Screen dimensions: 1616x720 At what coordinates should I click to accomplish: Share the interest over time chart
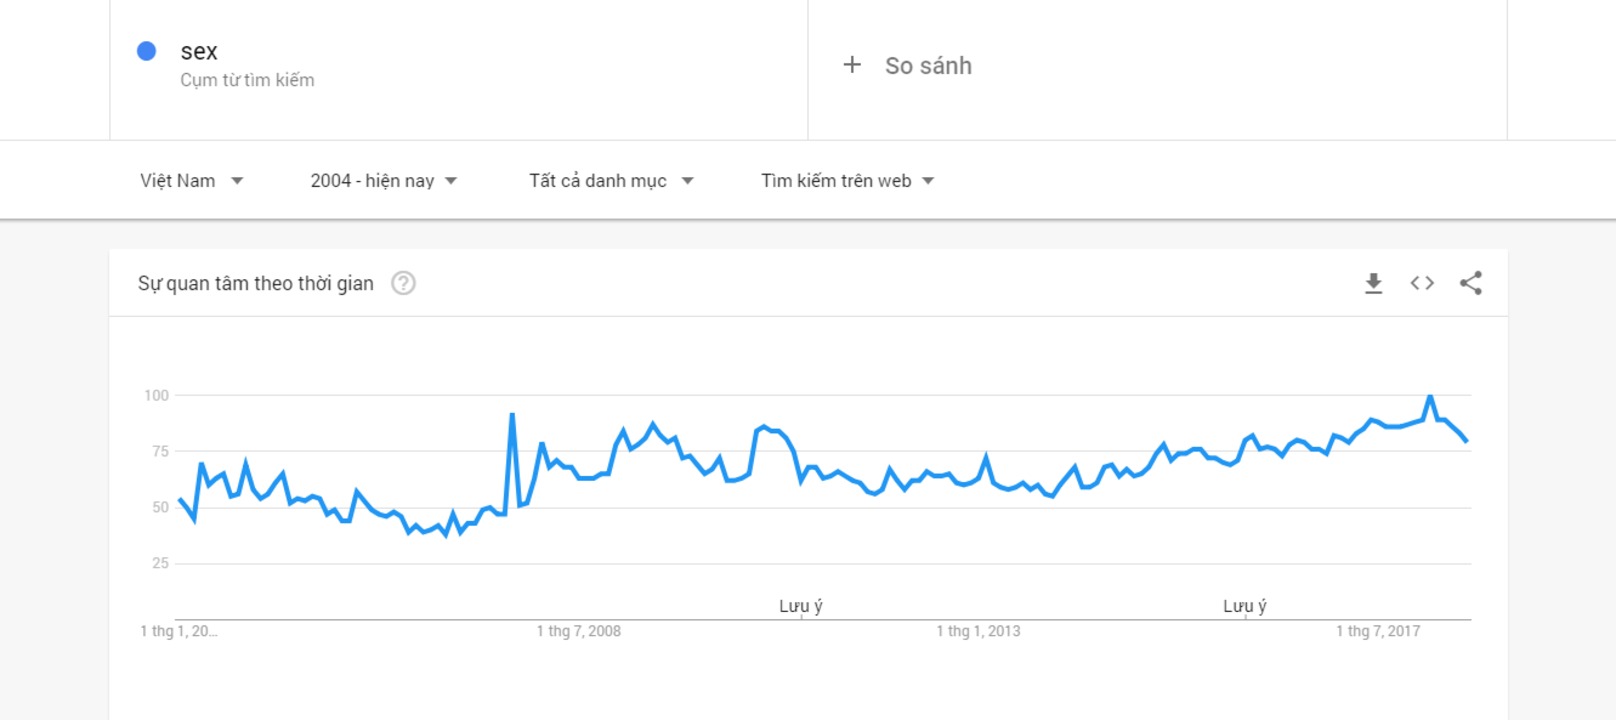(1471, 283)
